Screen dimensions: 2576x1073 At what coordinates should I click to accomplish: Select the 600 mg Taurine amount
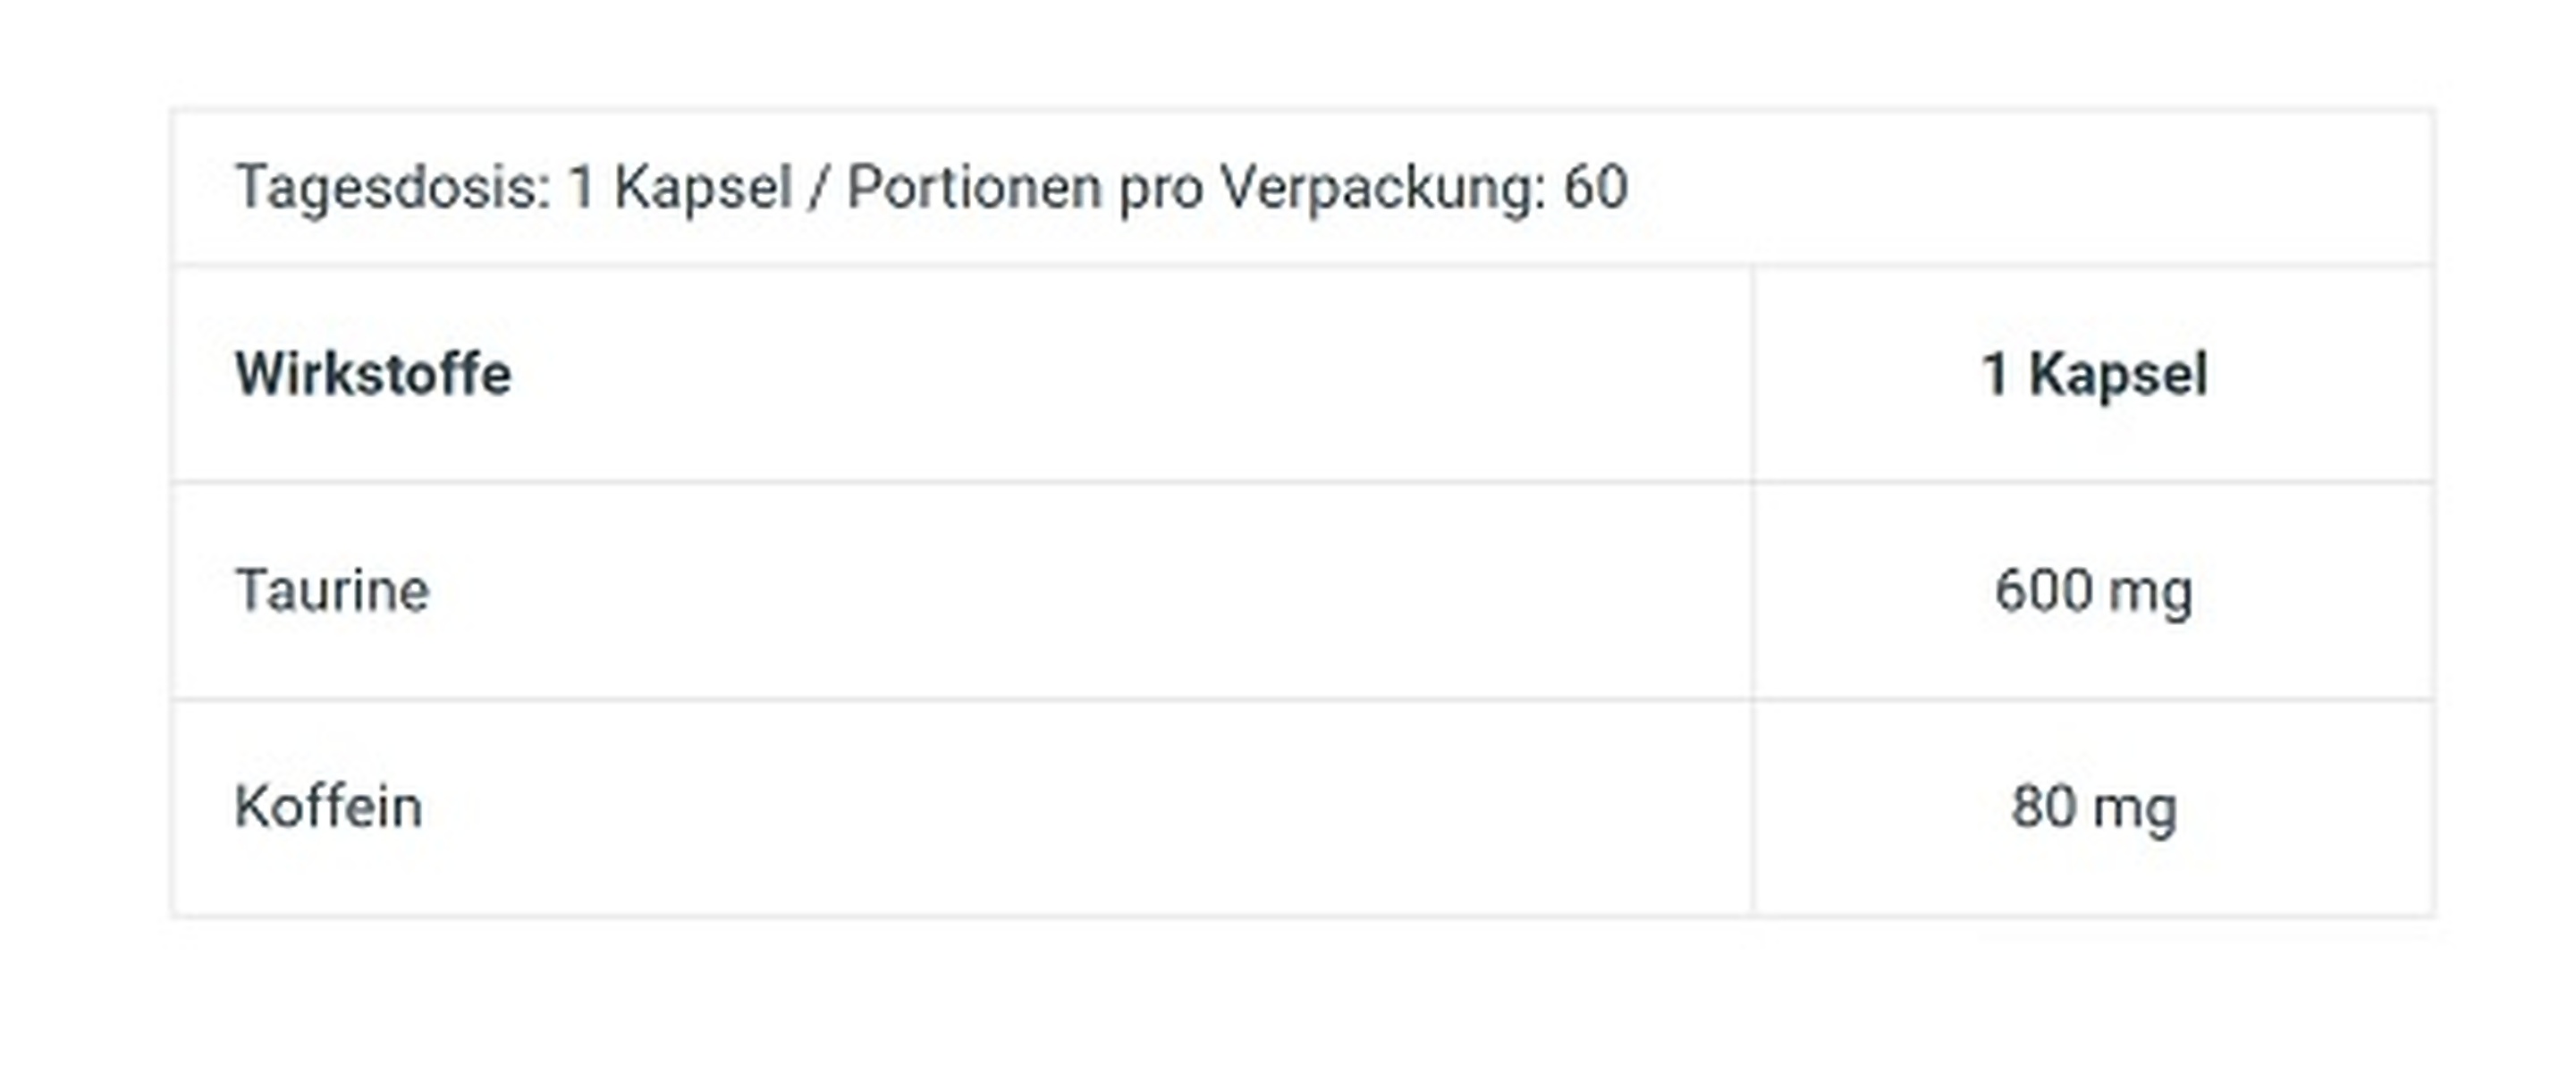(2094, 590)
